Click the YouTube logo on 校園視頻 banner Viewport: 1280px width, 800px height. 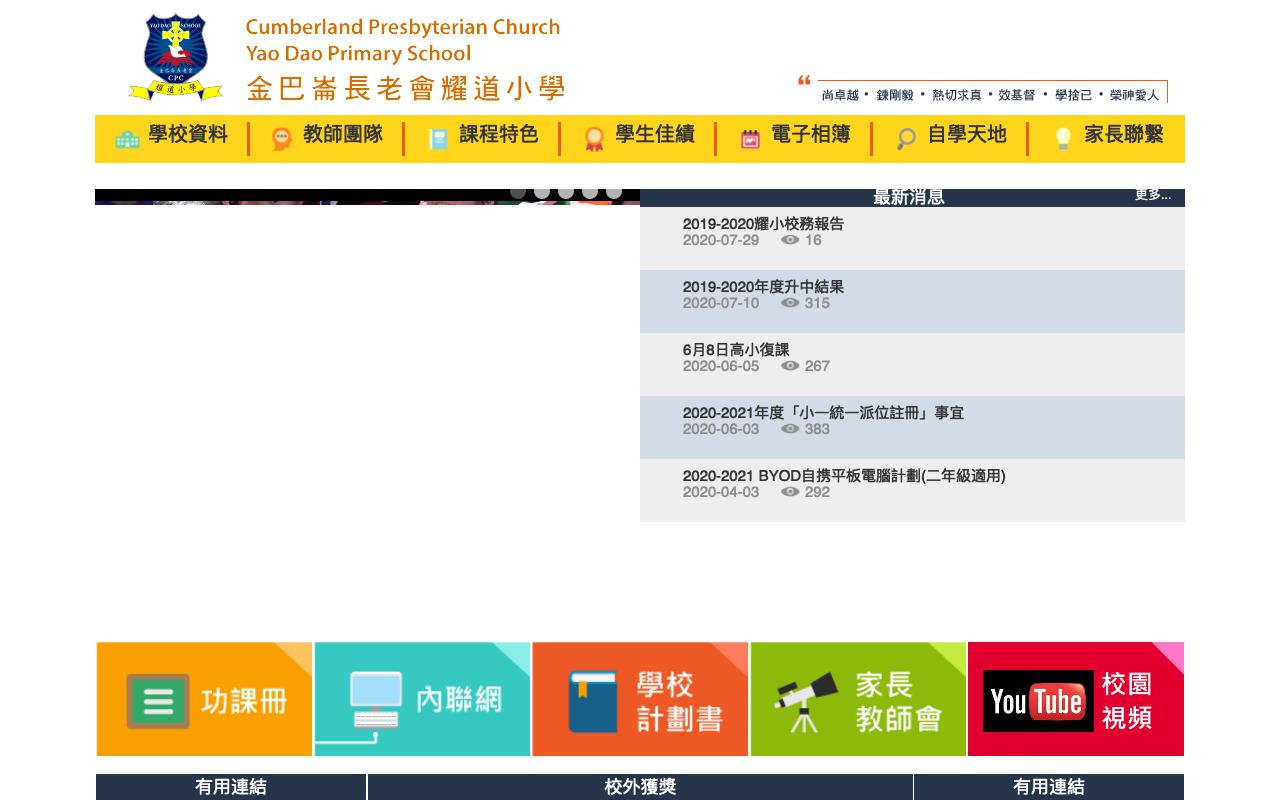point(1037,701)
